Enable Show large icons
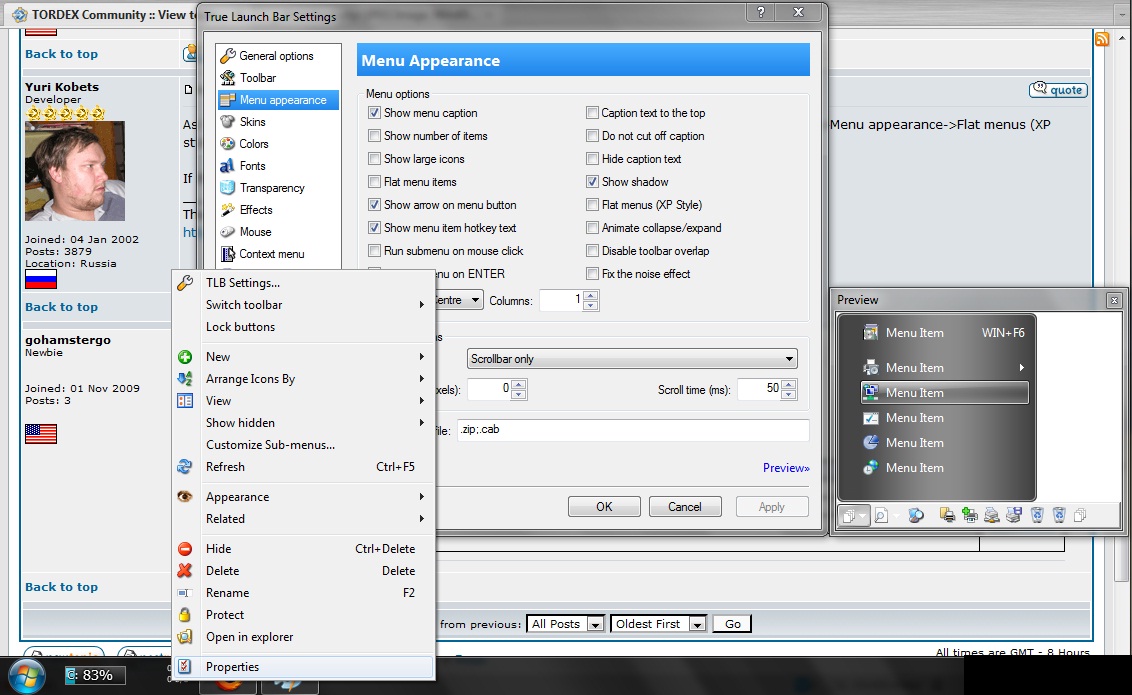Image resolution: width=1132 pixels, height=695 pixels. coord(374,159)
